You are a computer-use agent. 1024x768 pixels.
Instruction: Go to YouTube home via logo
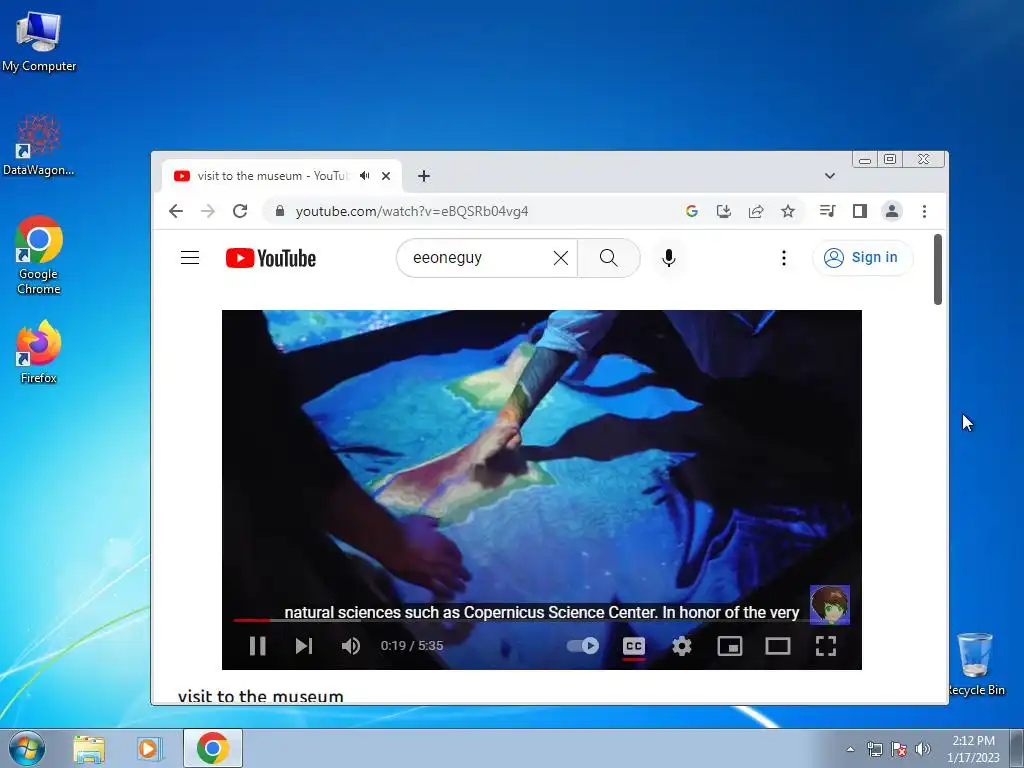pos(271,258)
